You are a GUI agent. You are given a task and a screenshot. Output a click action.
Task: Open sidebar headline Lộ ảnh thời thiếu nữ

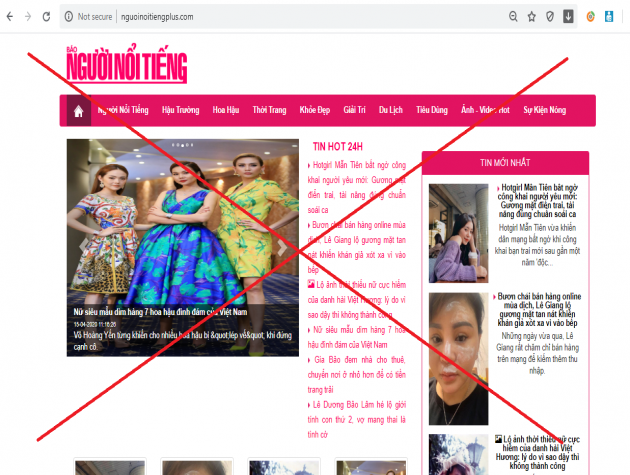538,452
